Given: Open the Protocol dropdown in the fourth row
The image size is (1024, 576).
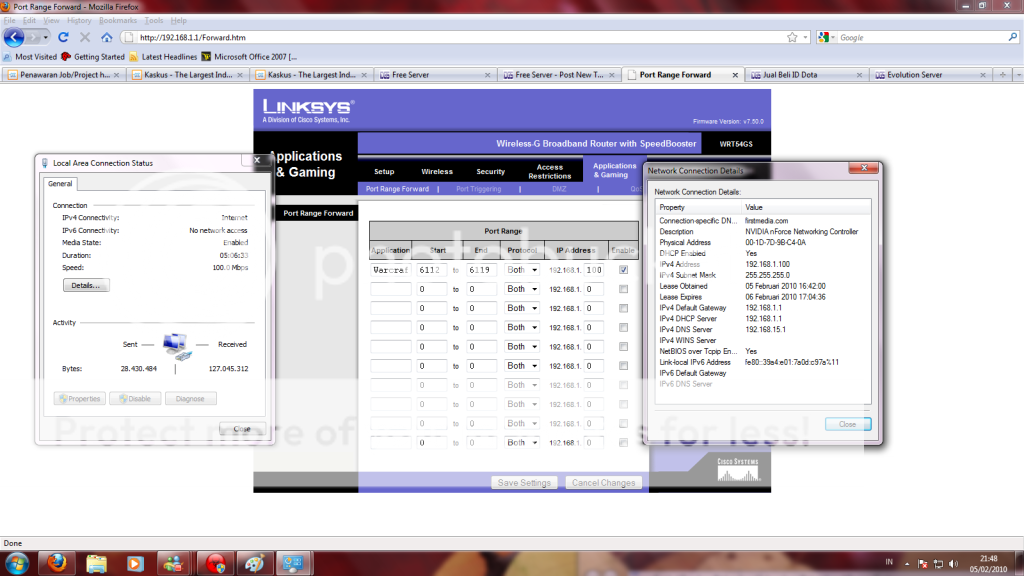Looking at the screenshot, I should (522, 327).
